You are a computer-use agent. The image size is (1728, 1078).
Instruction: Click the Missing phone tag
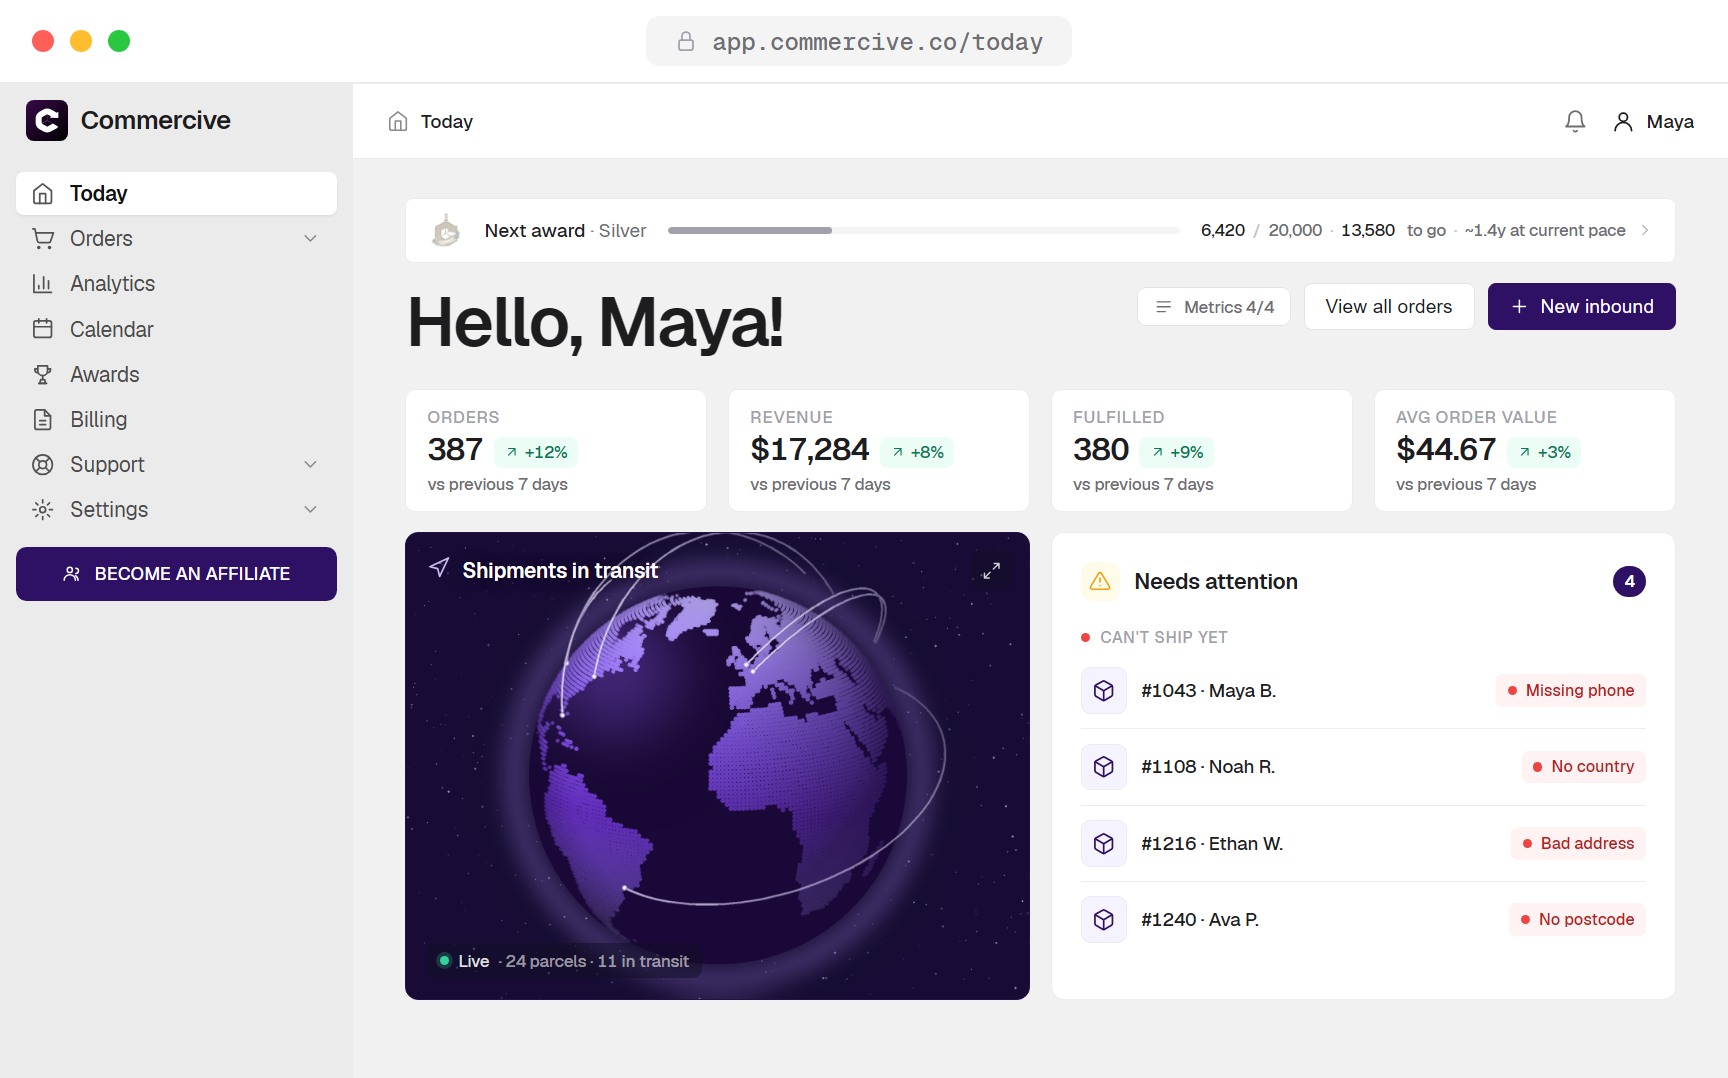(x=1571, y=690)
